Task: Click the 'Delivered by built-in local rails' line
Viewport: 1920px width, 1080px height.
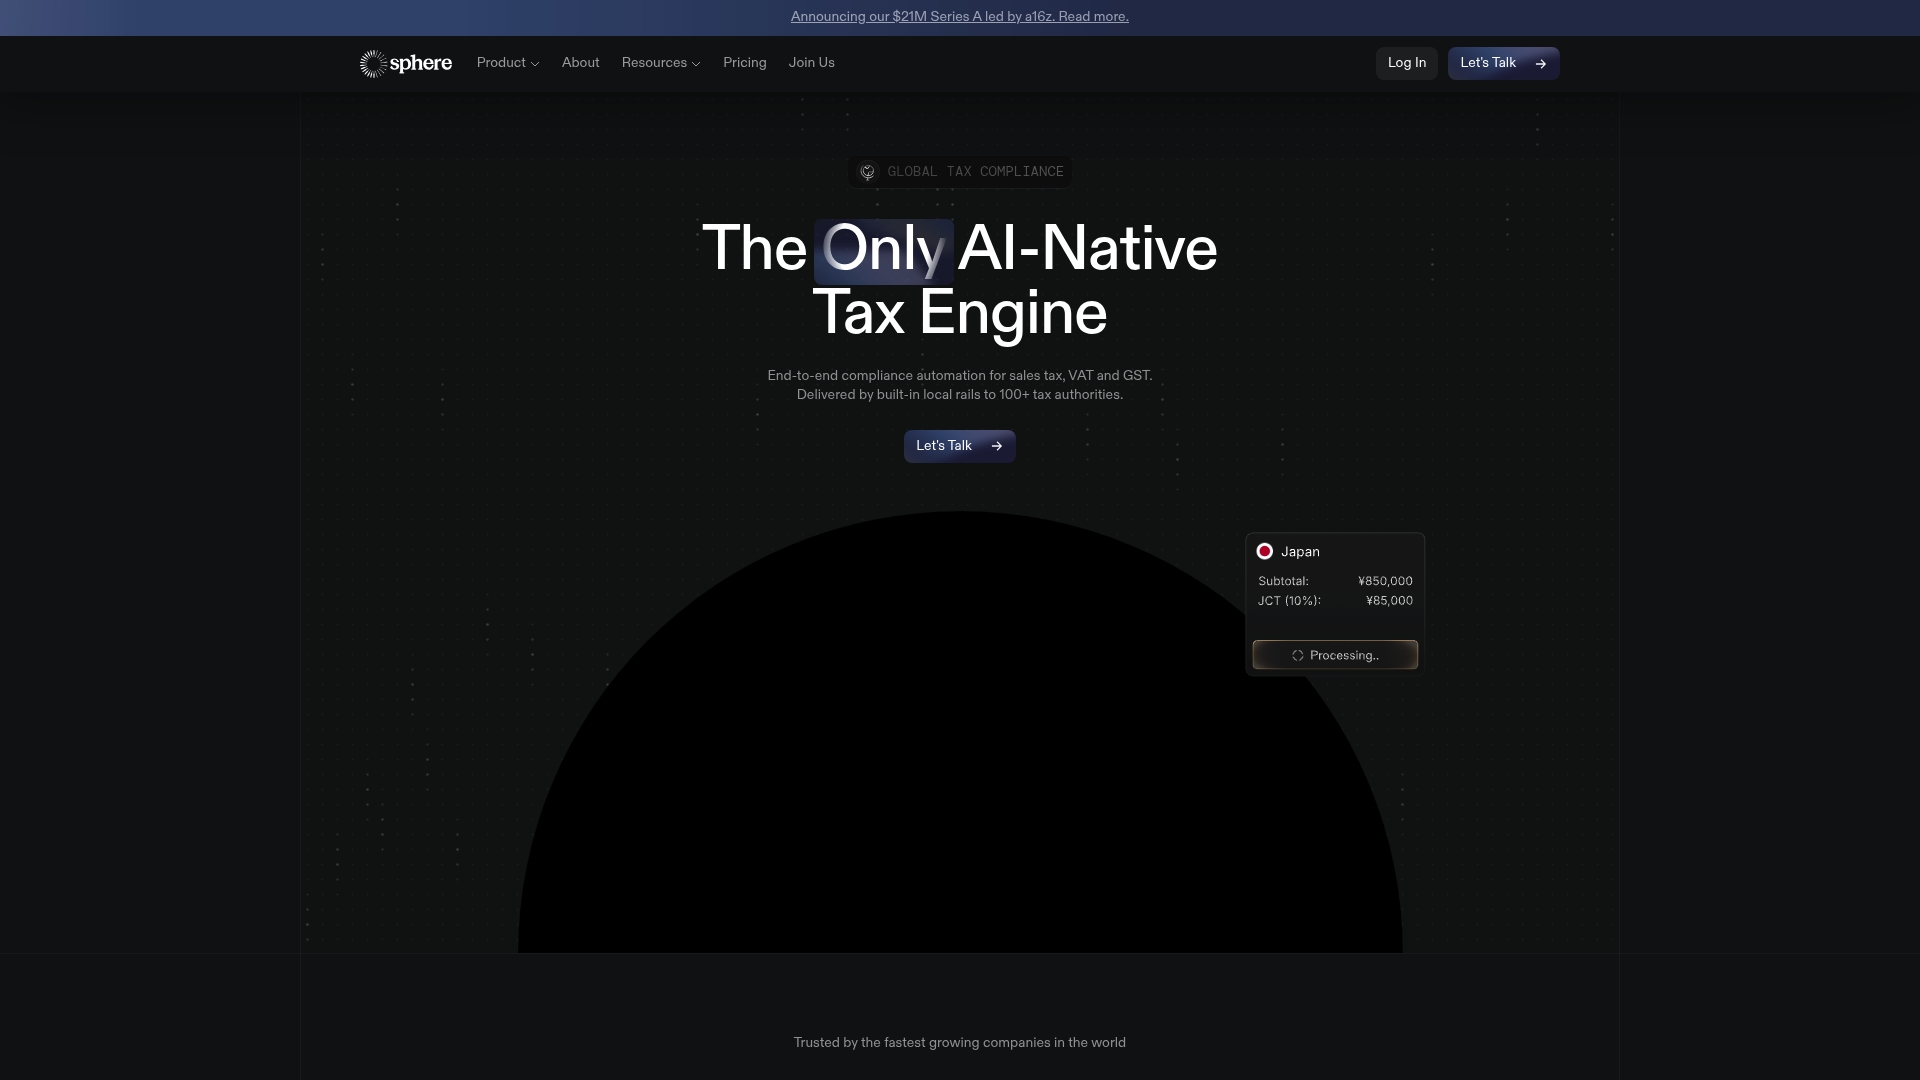Action: pyautogui.click(x=959, y=395)
